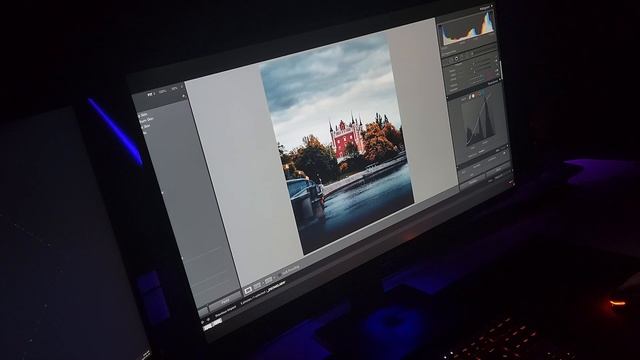Select the white point curve channel icon
The height and width of the screenshot is (360, 640).
473,96
